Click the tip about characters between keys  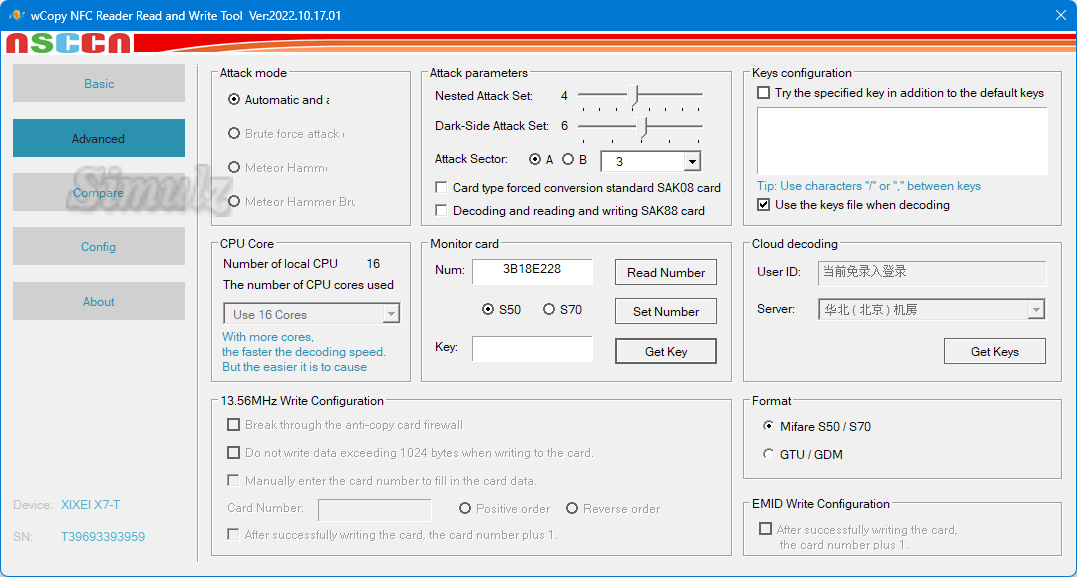[x=869, y=185]
